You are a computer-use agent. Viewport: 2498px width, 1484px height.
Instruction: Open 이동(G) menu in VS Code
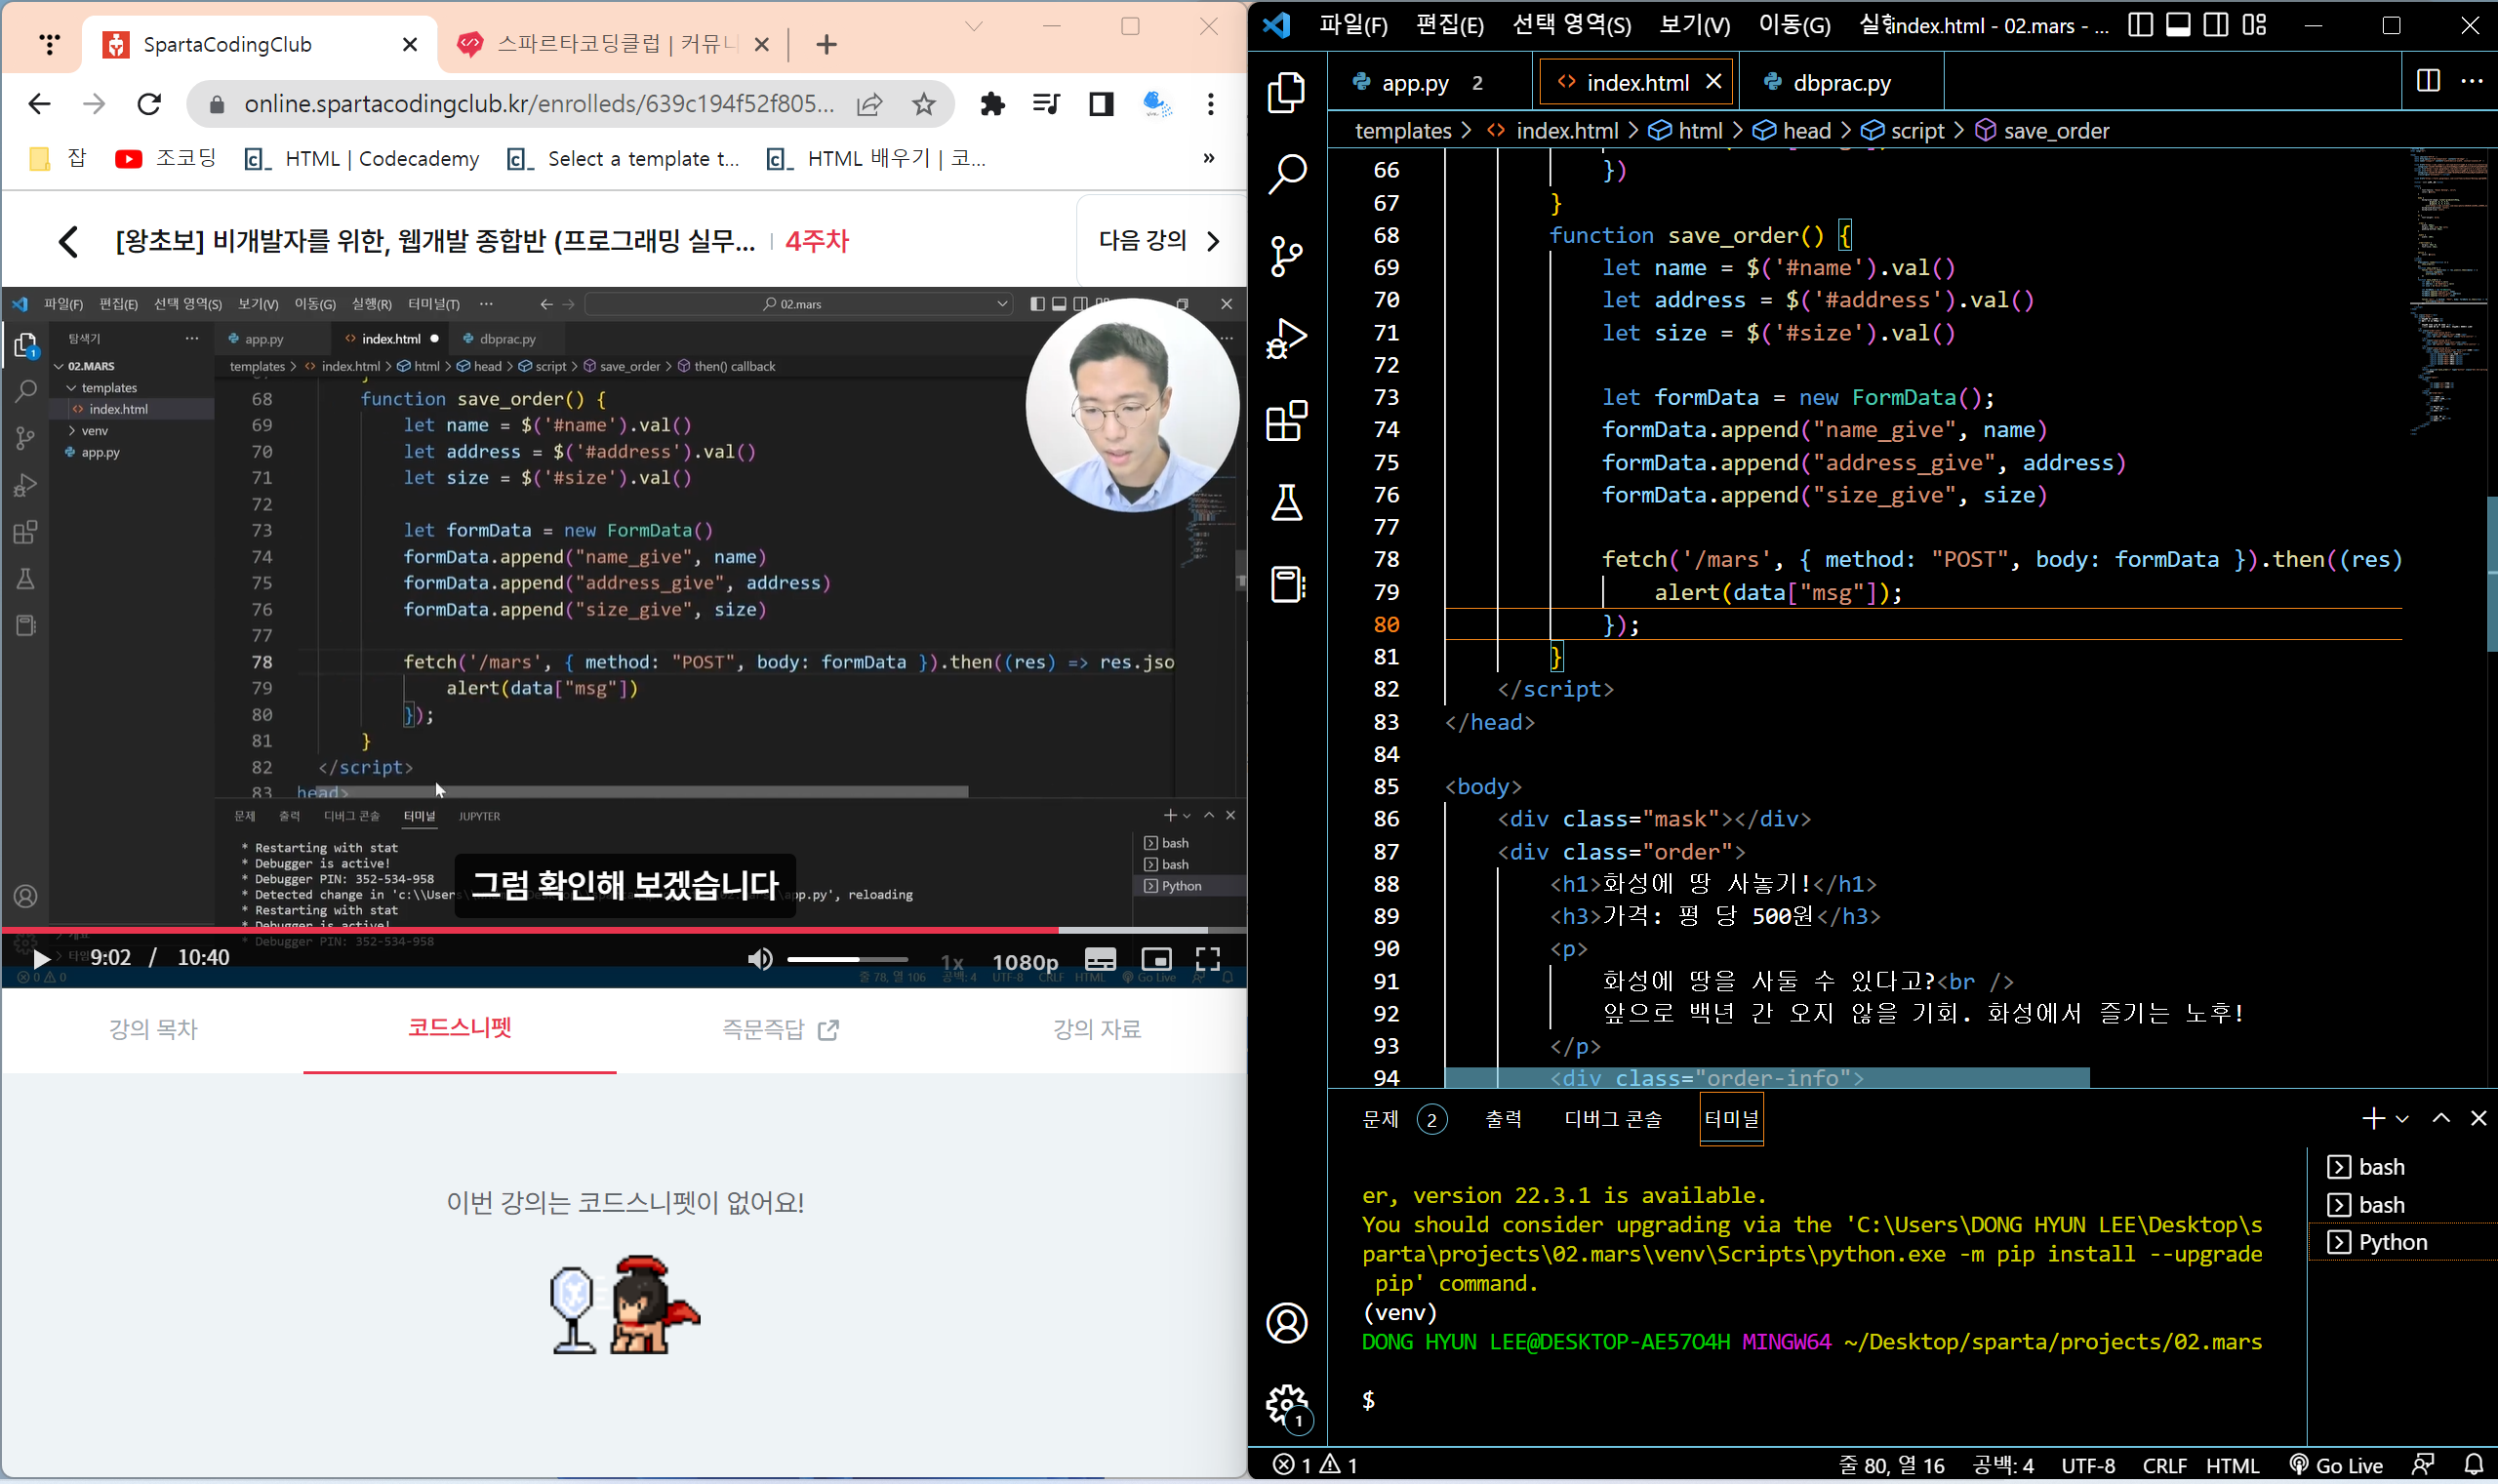[x=1794, y=25]
